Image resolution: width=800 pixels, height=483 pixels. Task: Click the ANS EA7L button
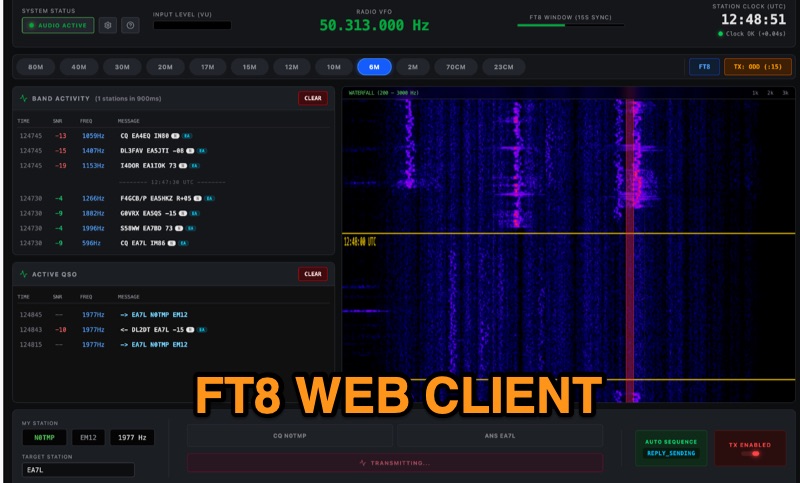[500, 436]
